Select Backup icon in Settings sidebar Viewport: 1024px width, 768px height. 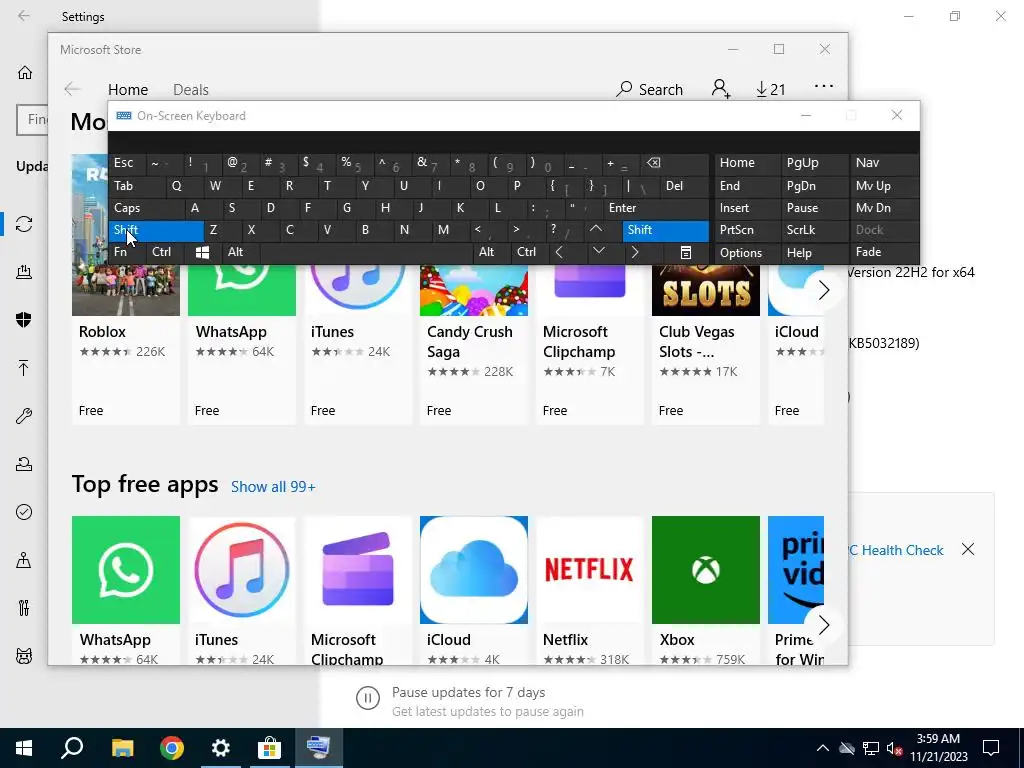[24, 368]
